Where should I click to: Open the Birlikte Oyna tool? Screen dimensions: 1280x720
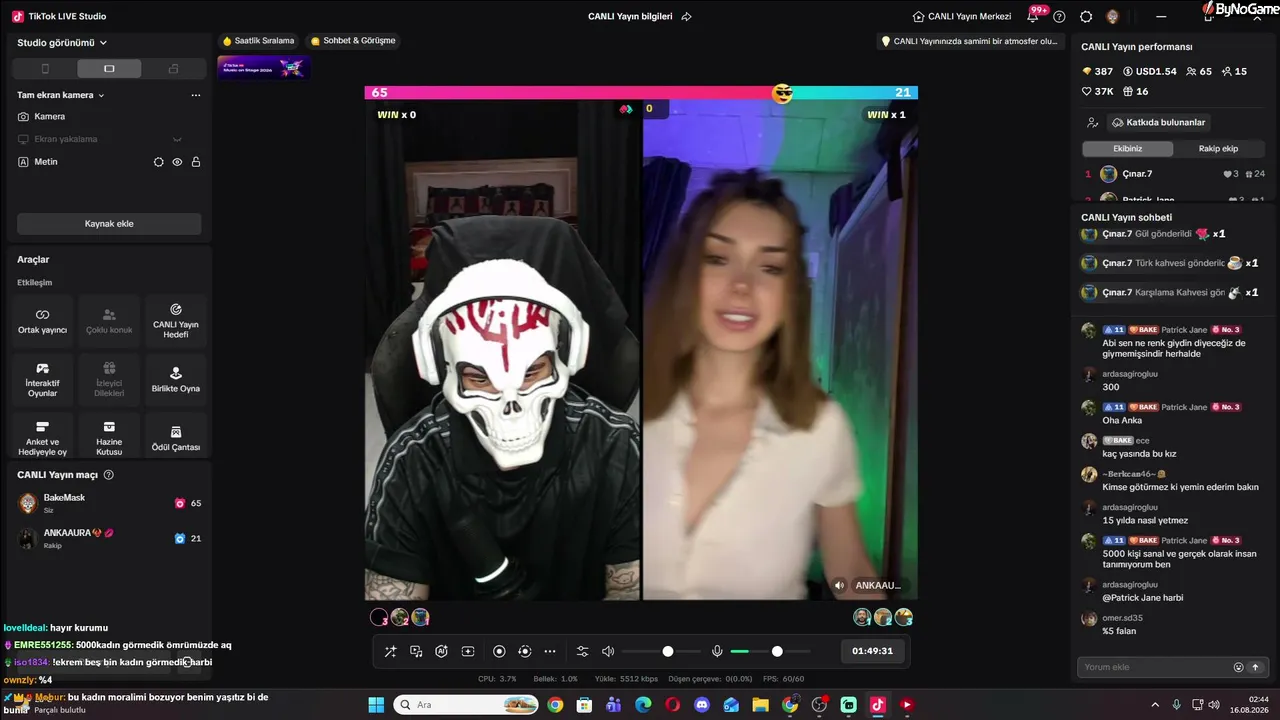(x=176, y=380)
